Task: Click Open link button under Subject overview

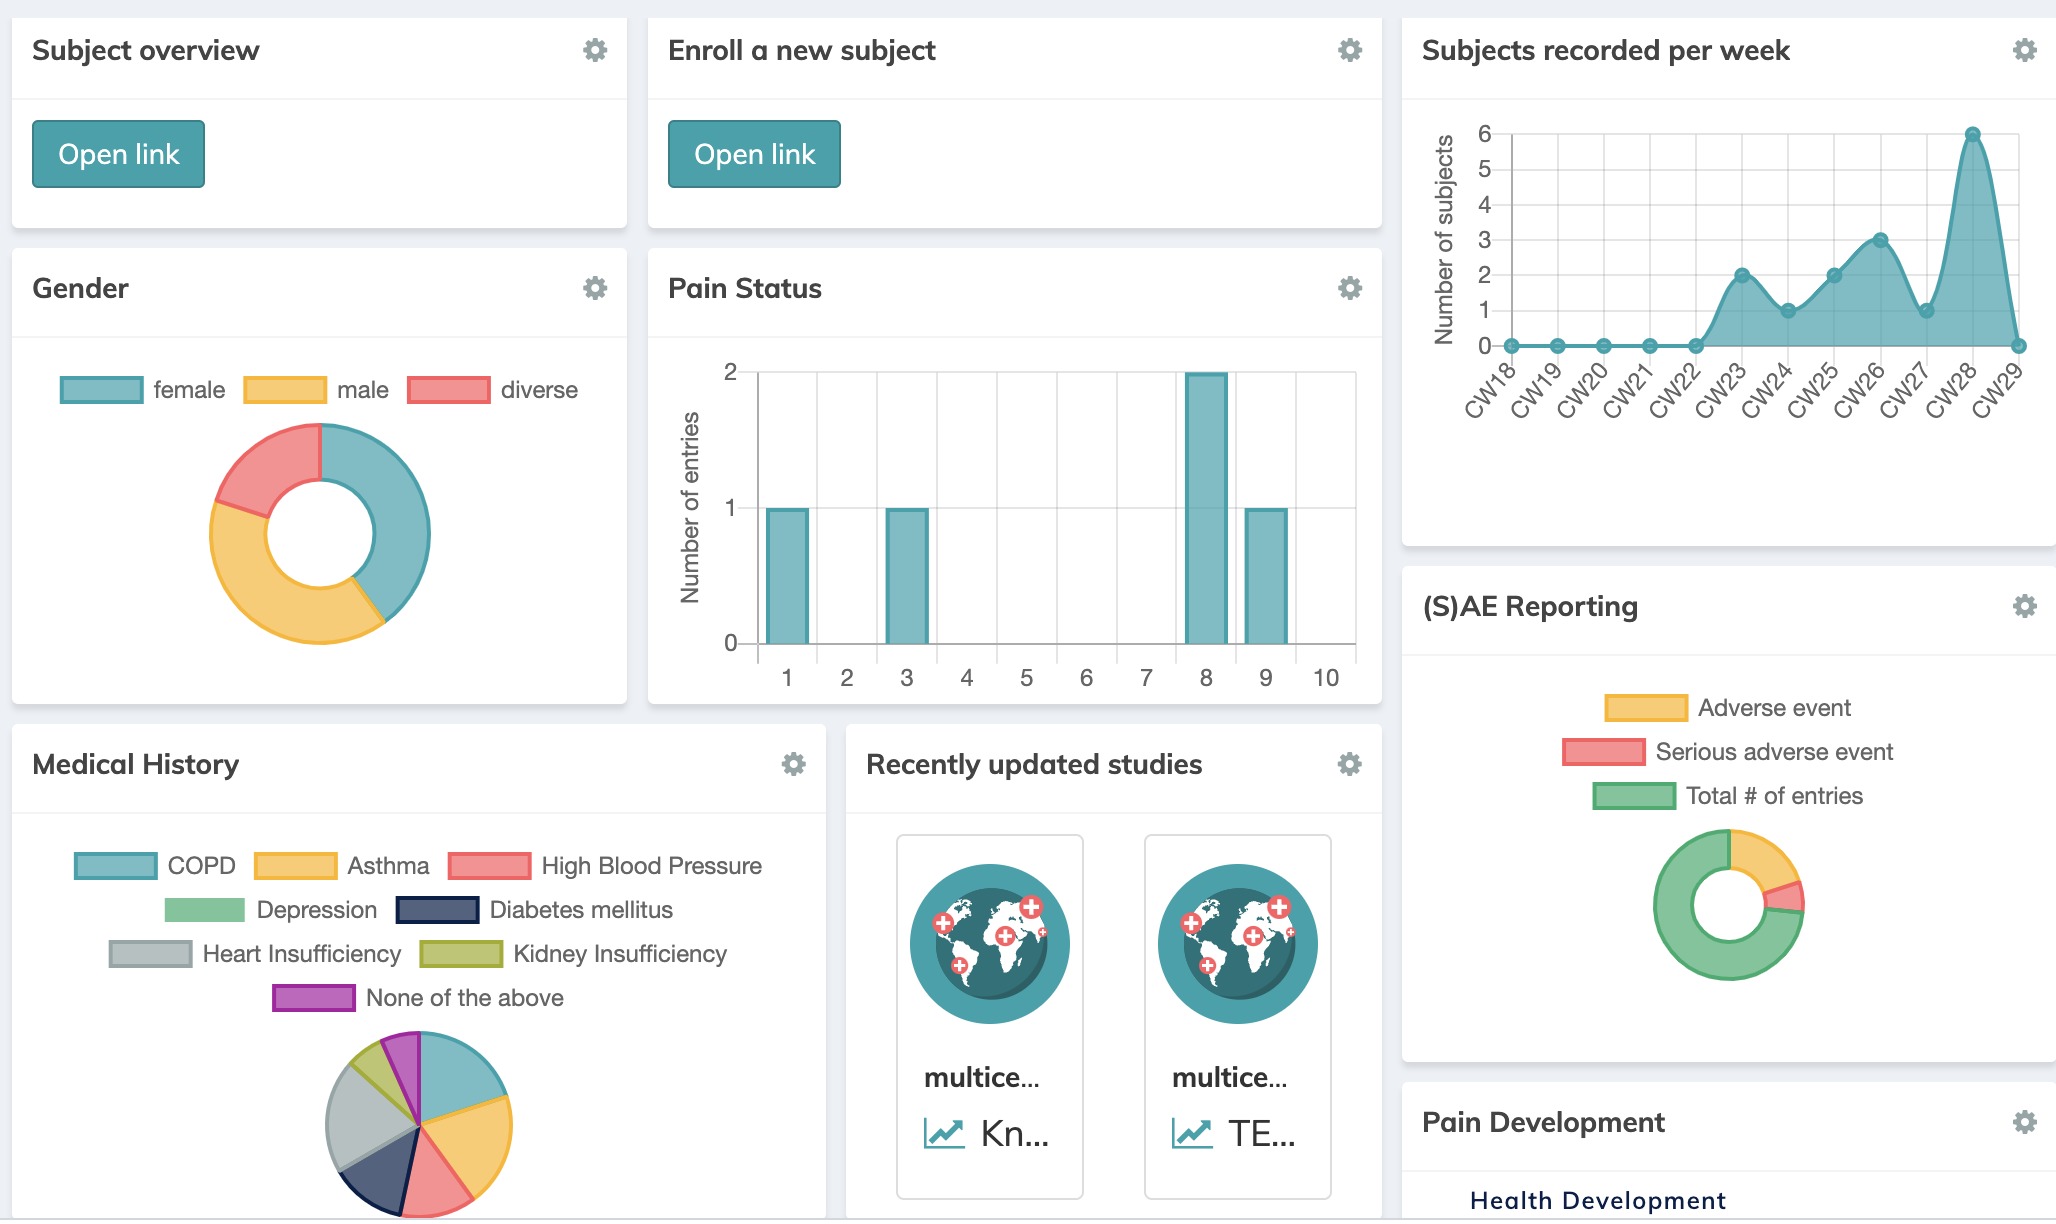Action: click(118, 154)
